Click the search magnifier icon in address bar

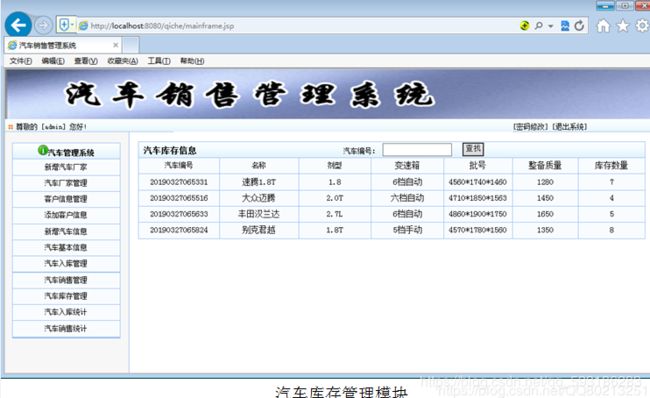[x=538, y=26]
